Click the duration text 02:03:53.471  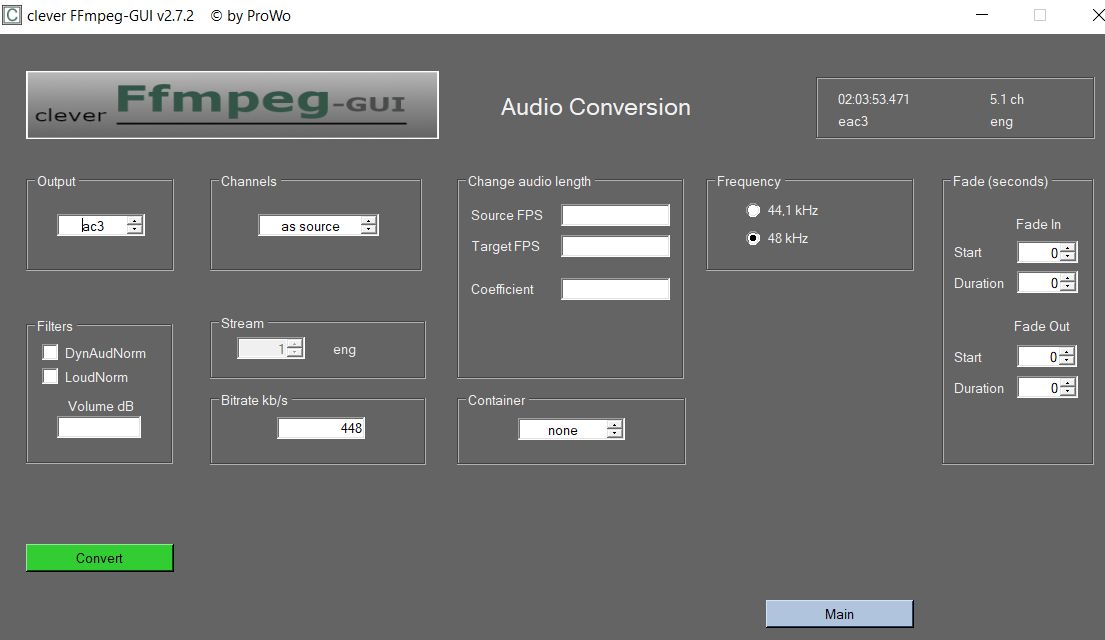coord(873,99)
